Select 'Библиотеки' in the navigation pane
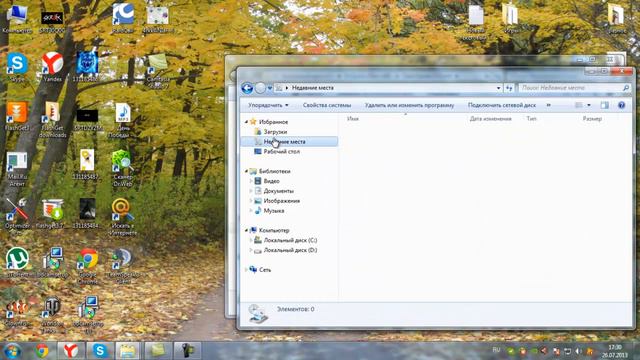Screen dimensions: 640x360 pos(274,171)
